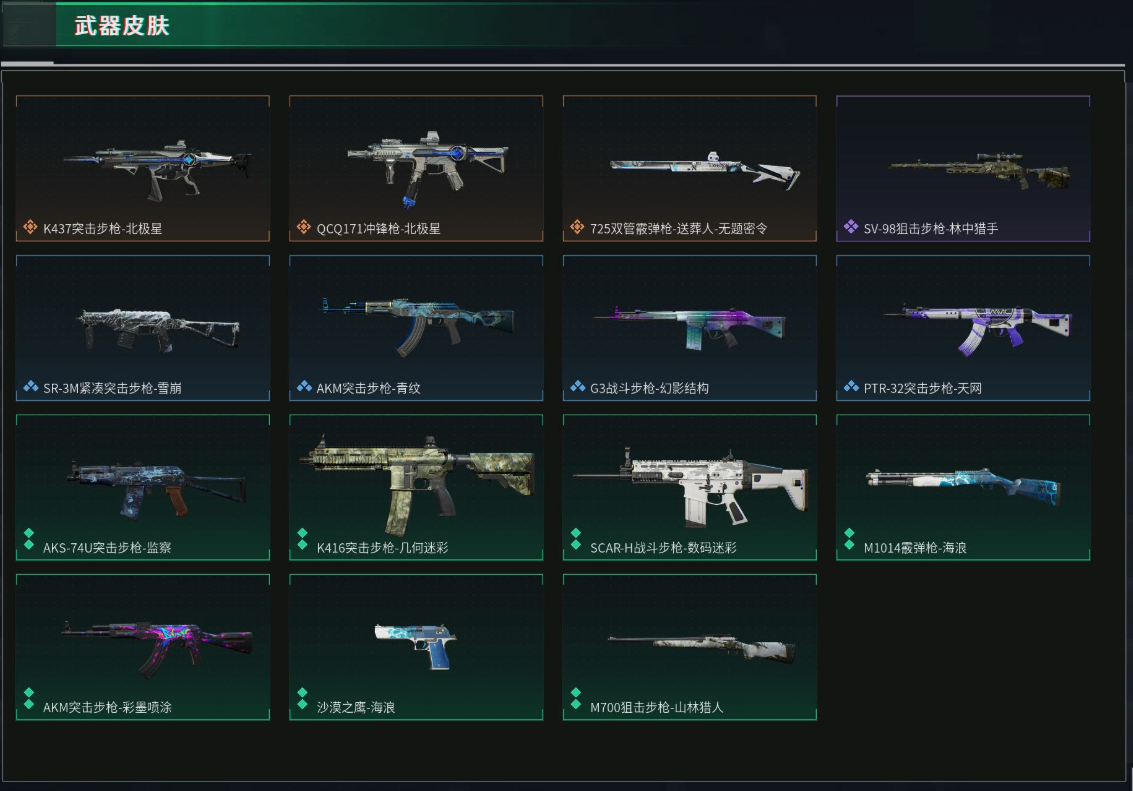Viewport: 1133px width, 791px height.
Task: Open the 725双管霰弹枪-送葬人 skin card
Action: (690, 168)
